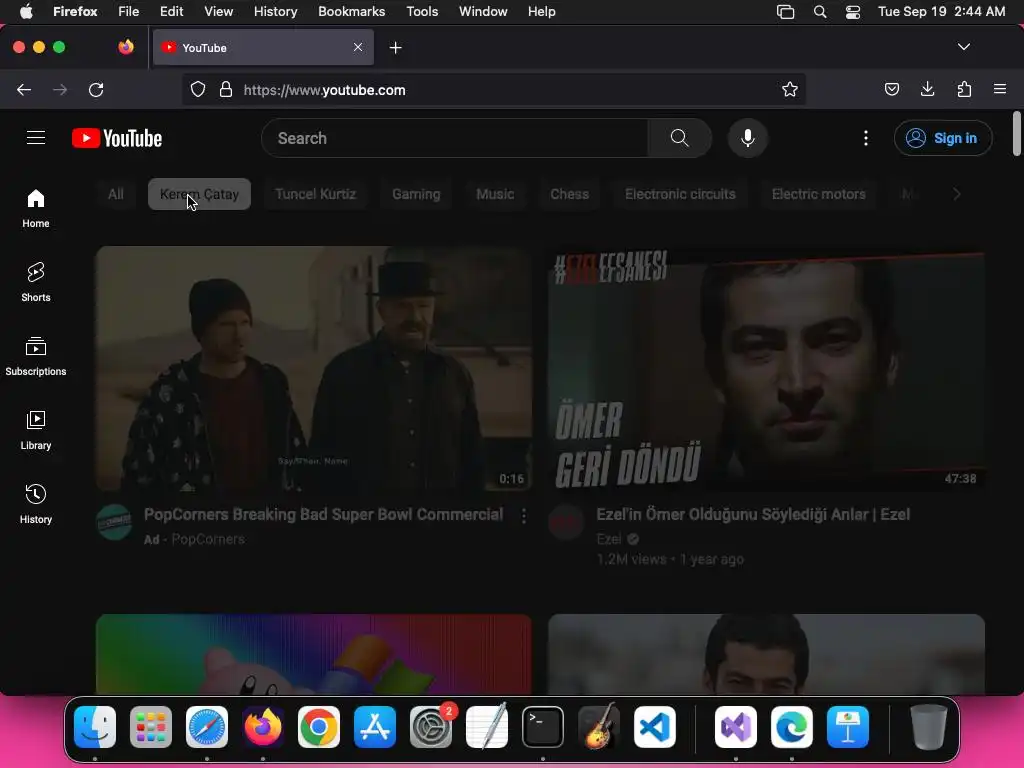Open tracking protection shield icon

tap(198, 89)
